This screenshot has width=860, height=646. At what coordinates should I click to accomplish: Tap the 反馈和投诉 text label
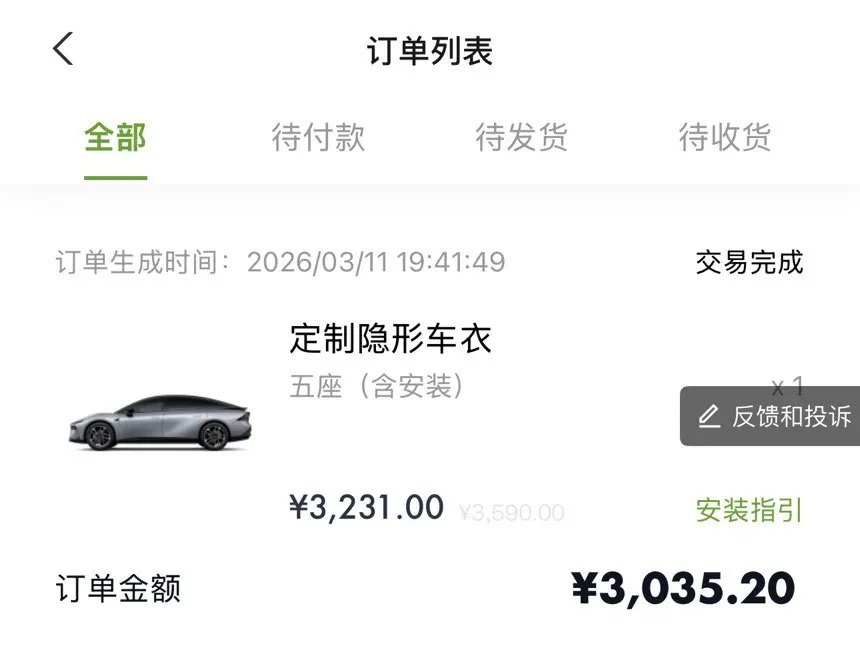pyautogui.click(x=791, y=416)
